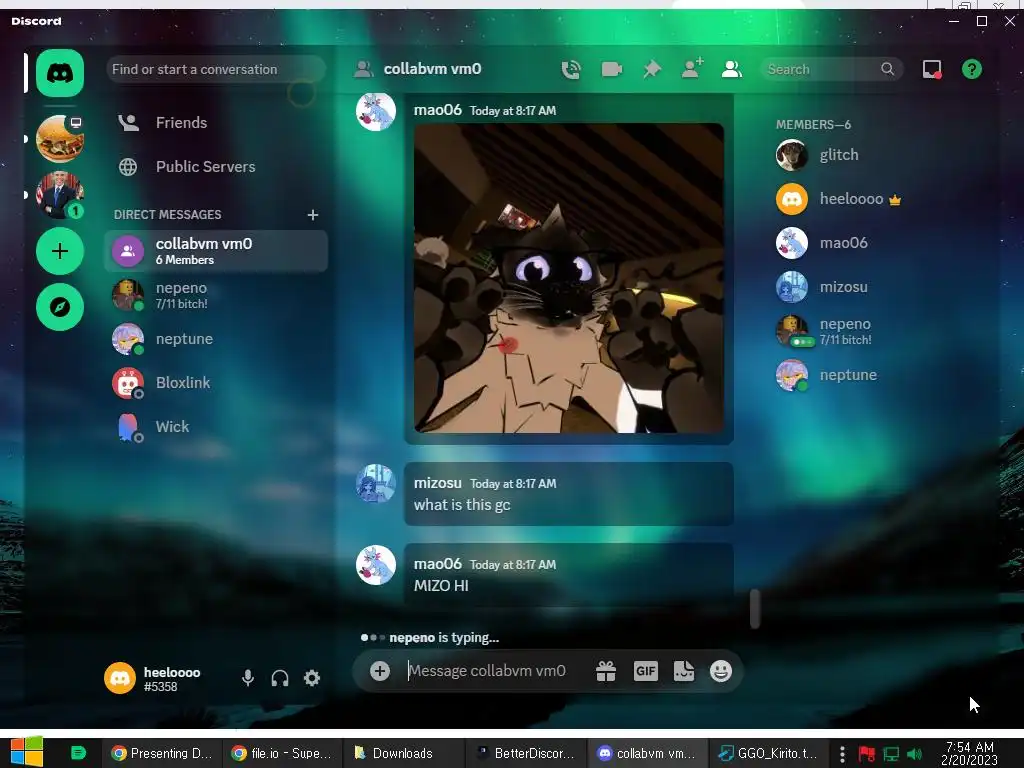Click the network monitor tray icon
The image size is (1024, 768).
[891, 754]
